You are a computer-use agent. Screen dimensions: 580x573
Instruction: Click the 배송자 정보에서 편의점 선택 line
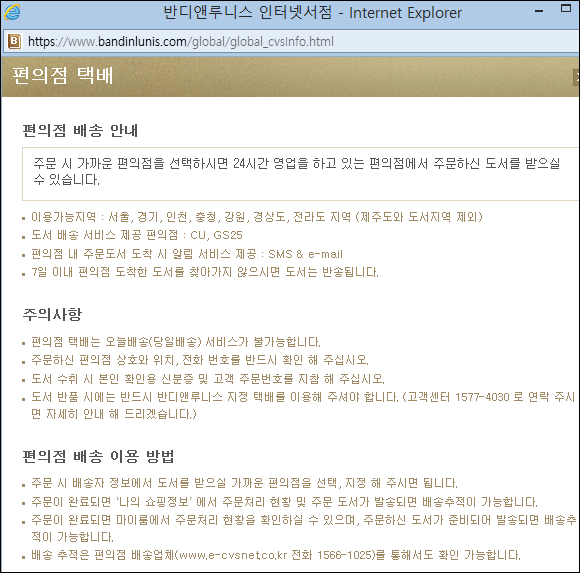(245, 483)
